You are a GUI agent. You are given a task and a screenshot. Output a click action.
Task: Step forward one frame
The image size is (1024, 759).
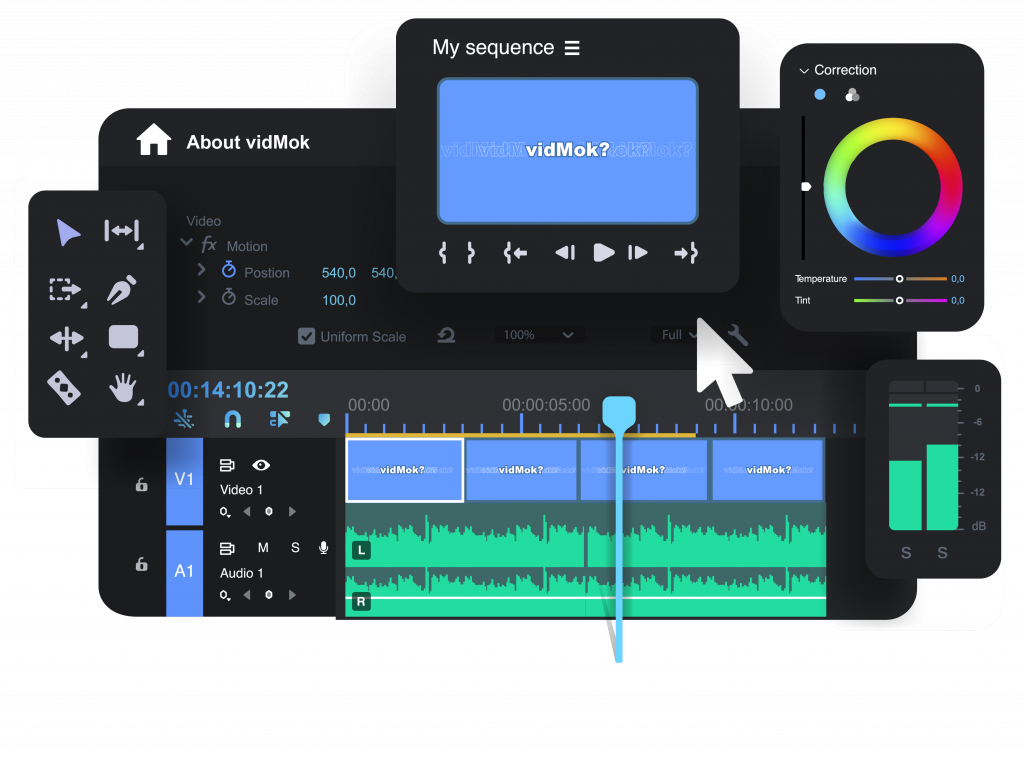click(x=637, y=253)
